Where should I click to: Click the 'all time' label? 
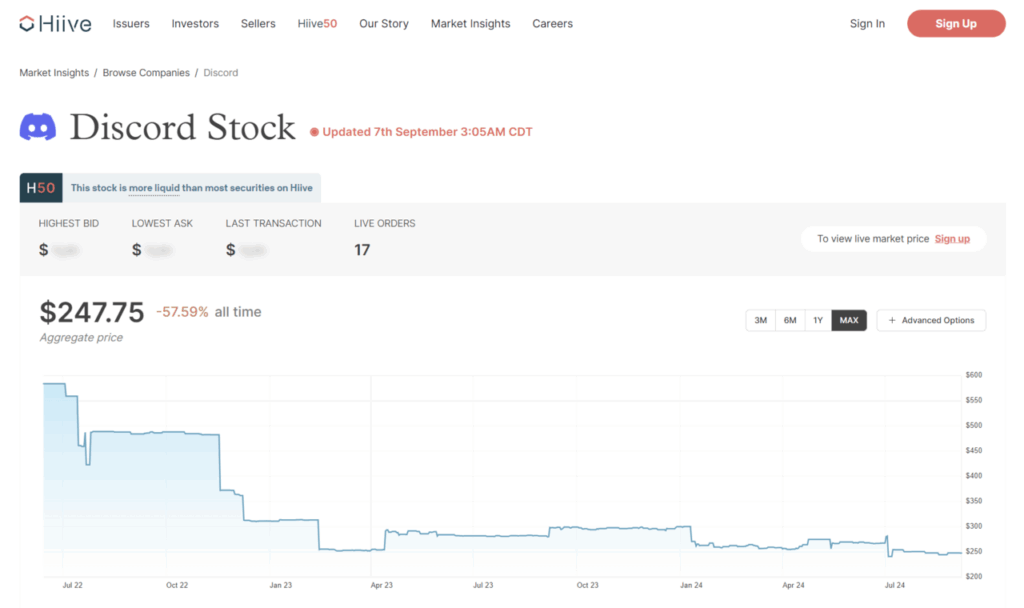(x=238, y=312)
